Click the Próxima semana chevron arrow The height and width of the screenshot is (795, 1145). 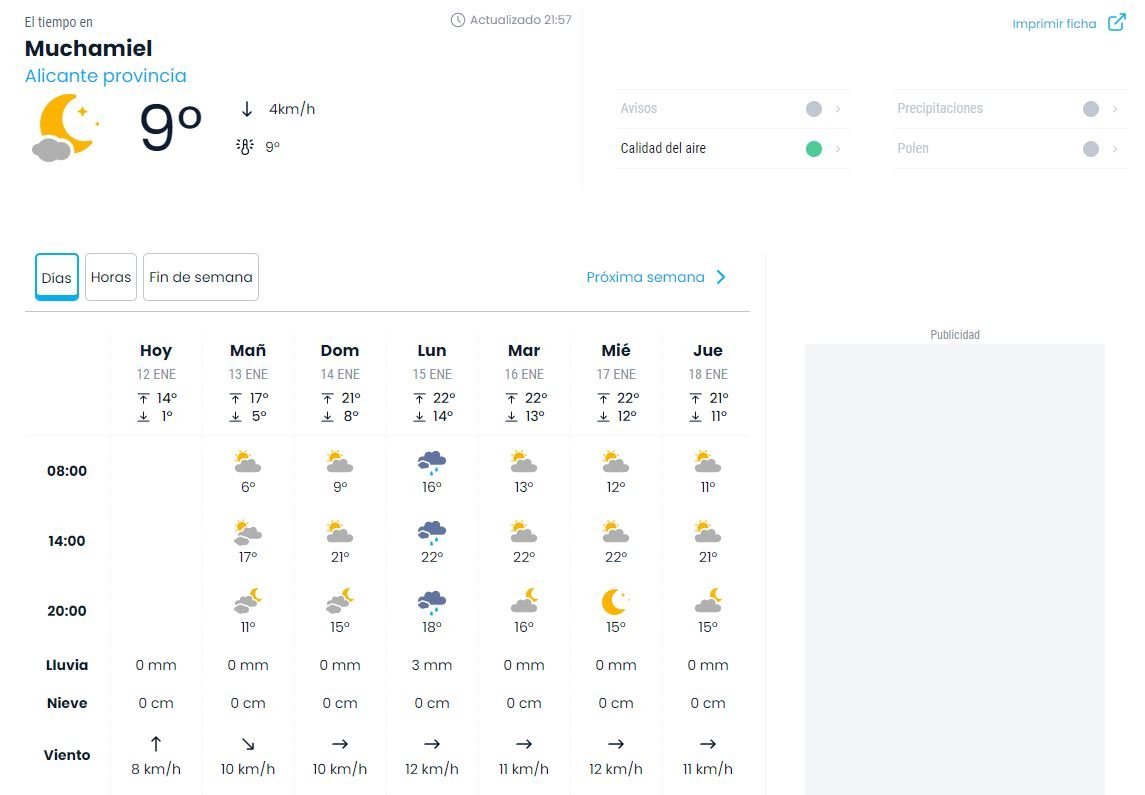tap(721, 277)
